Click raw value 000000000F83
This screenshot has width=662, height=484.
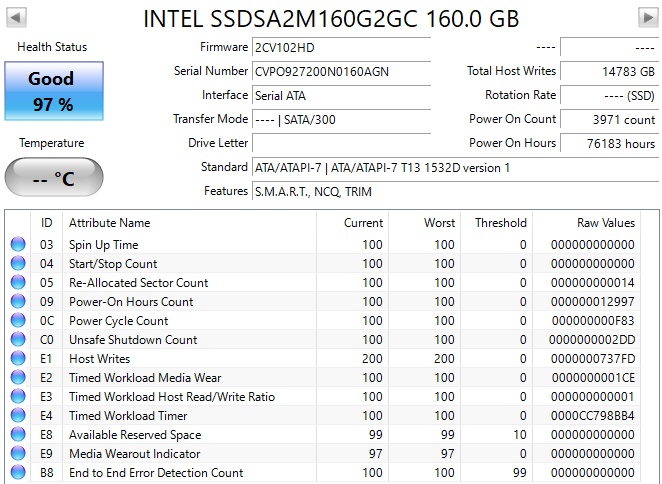(x=593, y=321)
